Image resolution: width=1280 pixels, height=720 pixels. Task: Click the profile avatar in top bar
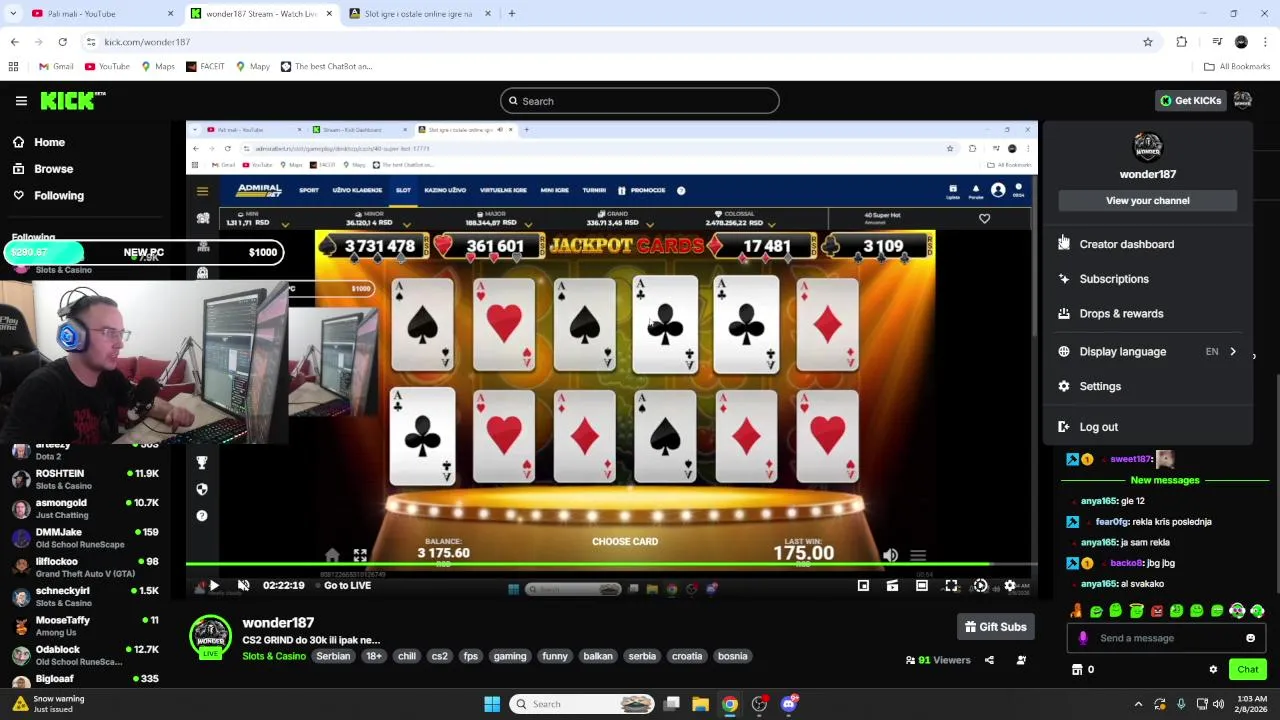coord(1242,100)
